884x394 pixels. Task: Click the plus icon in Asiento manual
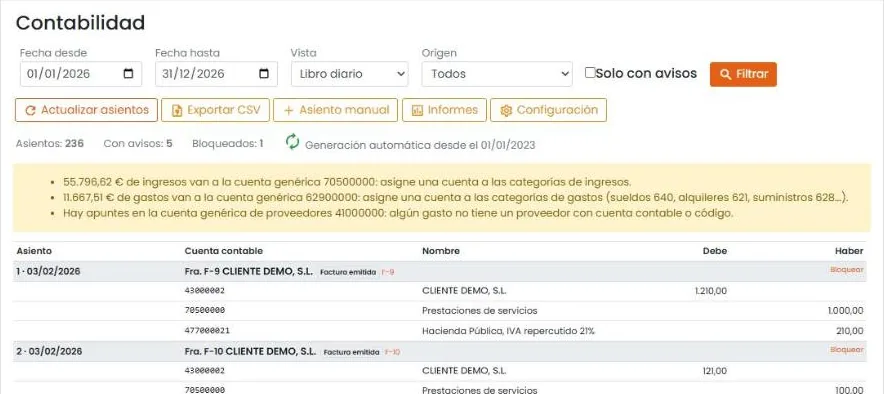pos(288,110)
